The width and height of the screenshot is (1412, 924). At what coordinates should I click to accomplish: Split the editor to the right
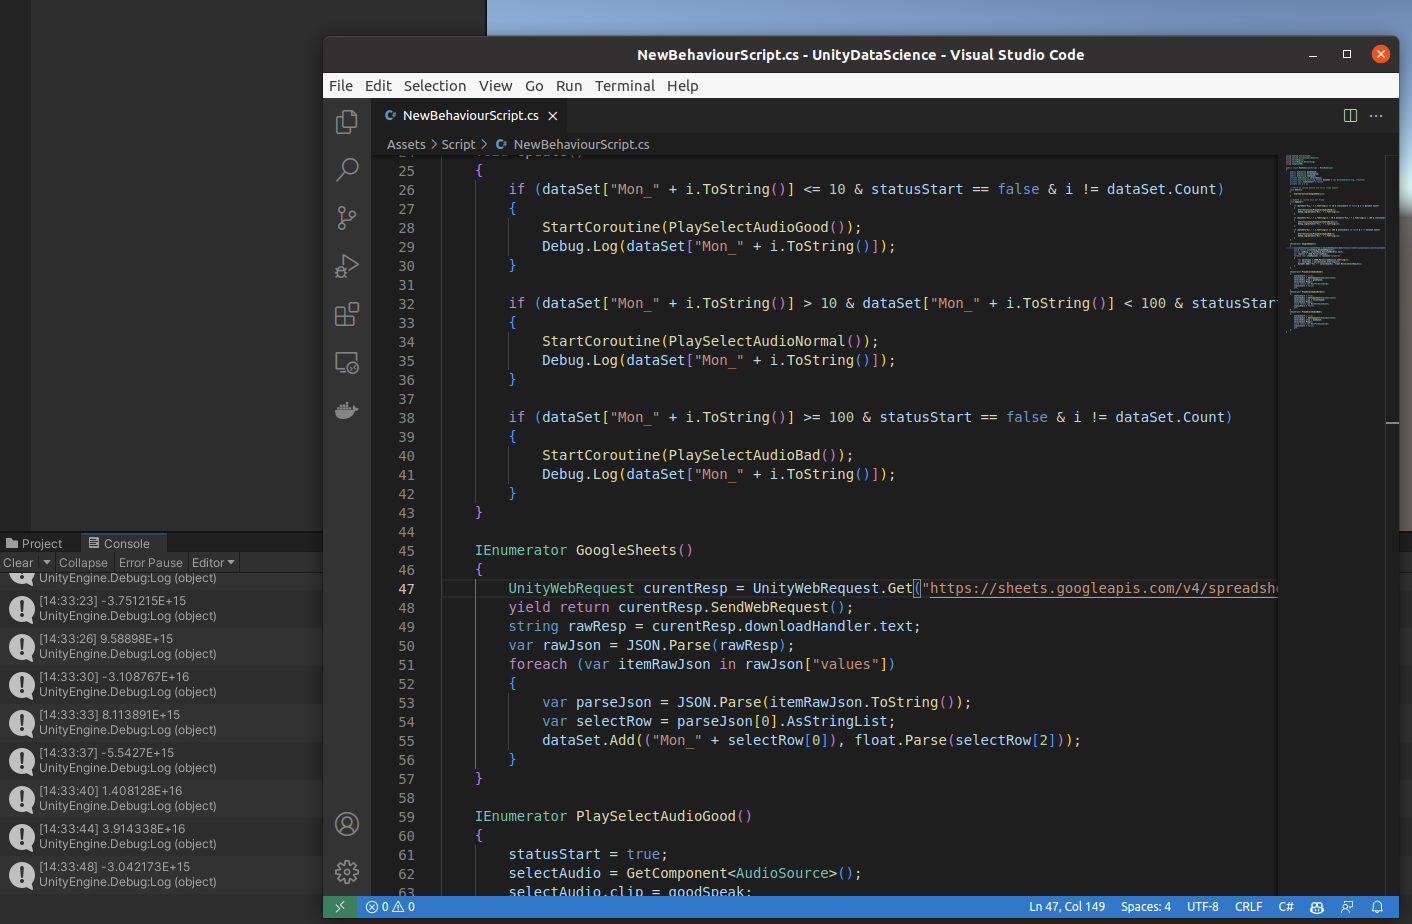pos(1350,116)
